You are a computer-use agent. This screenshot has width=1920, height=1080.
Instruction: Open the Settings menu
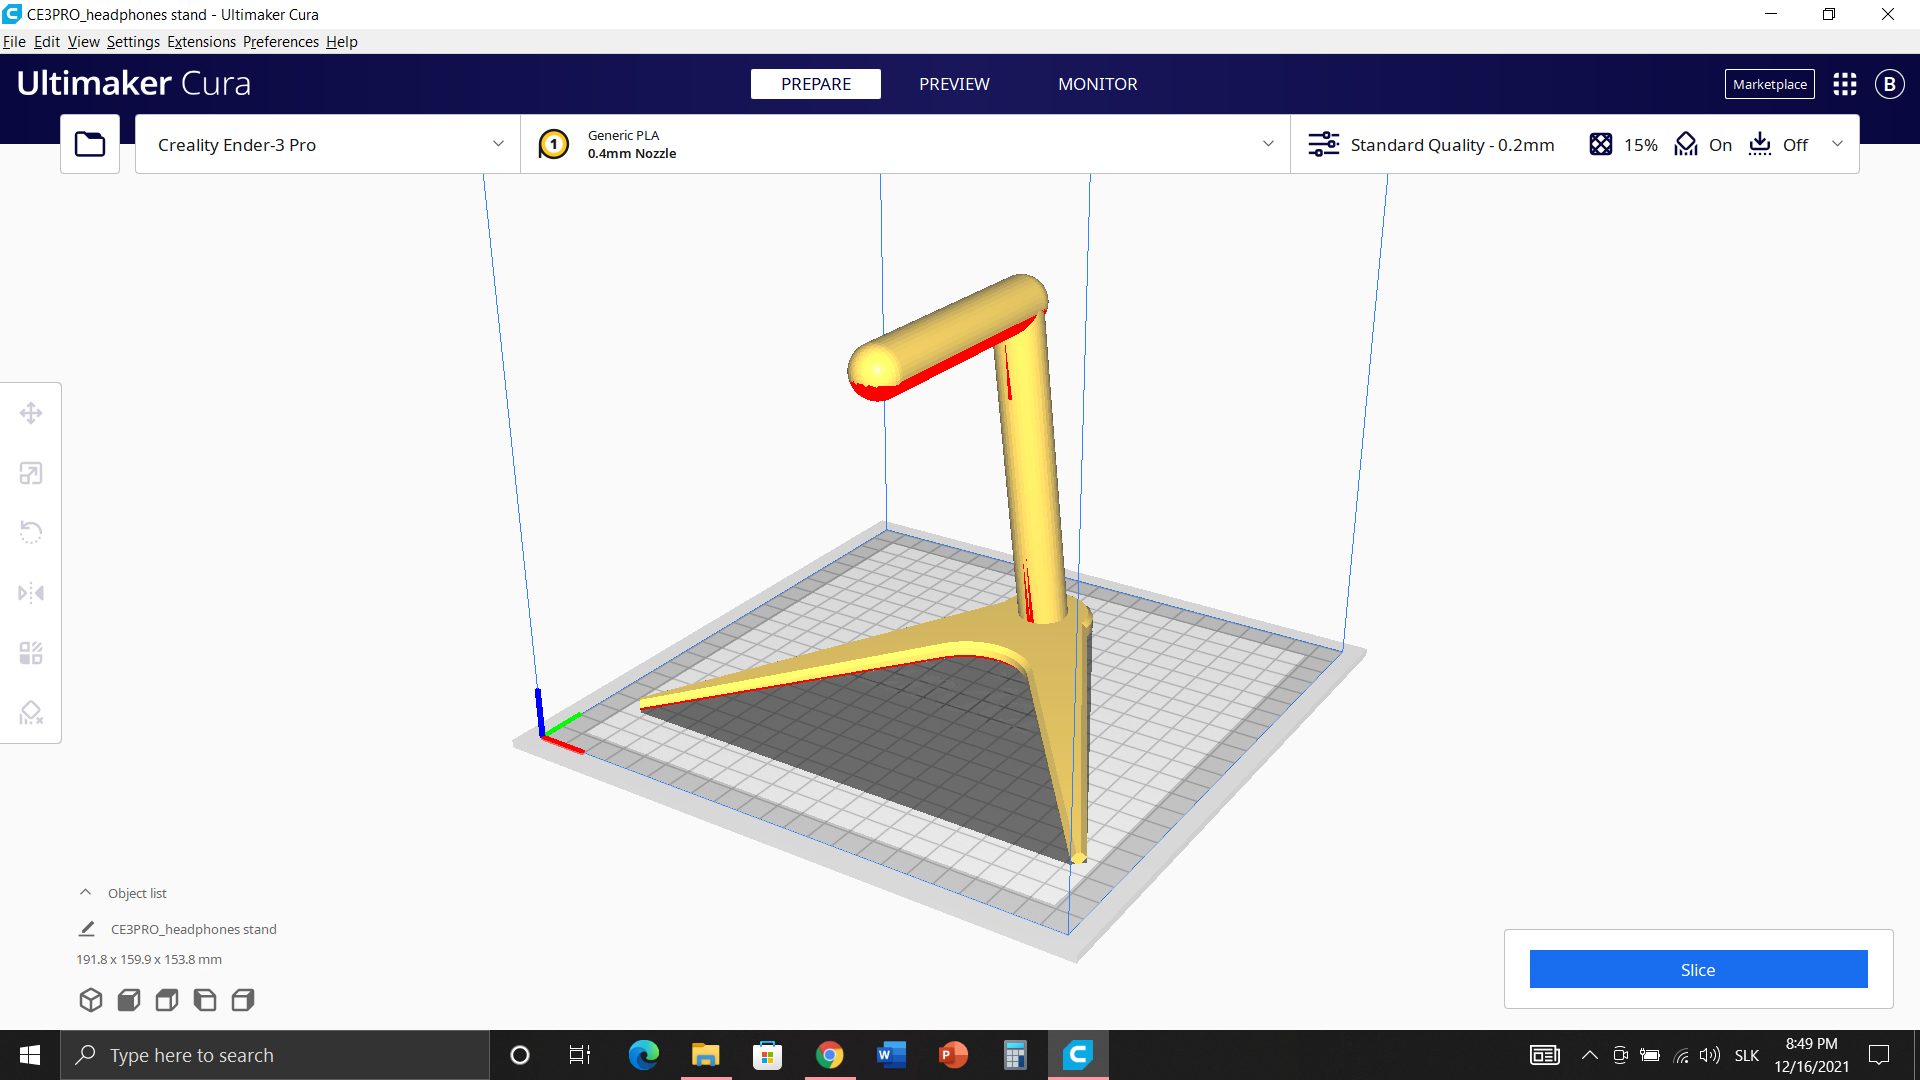tap(133, 42)
